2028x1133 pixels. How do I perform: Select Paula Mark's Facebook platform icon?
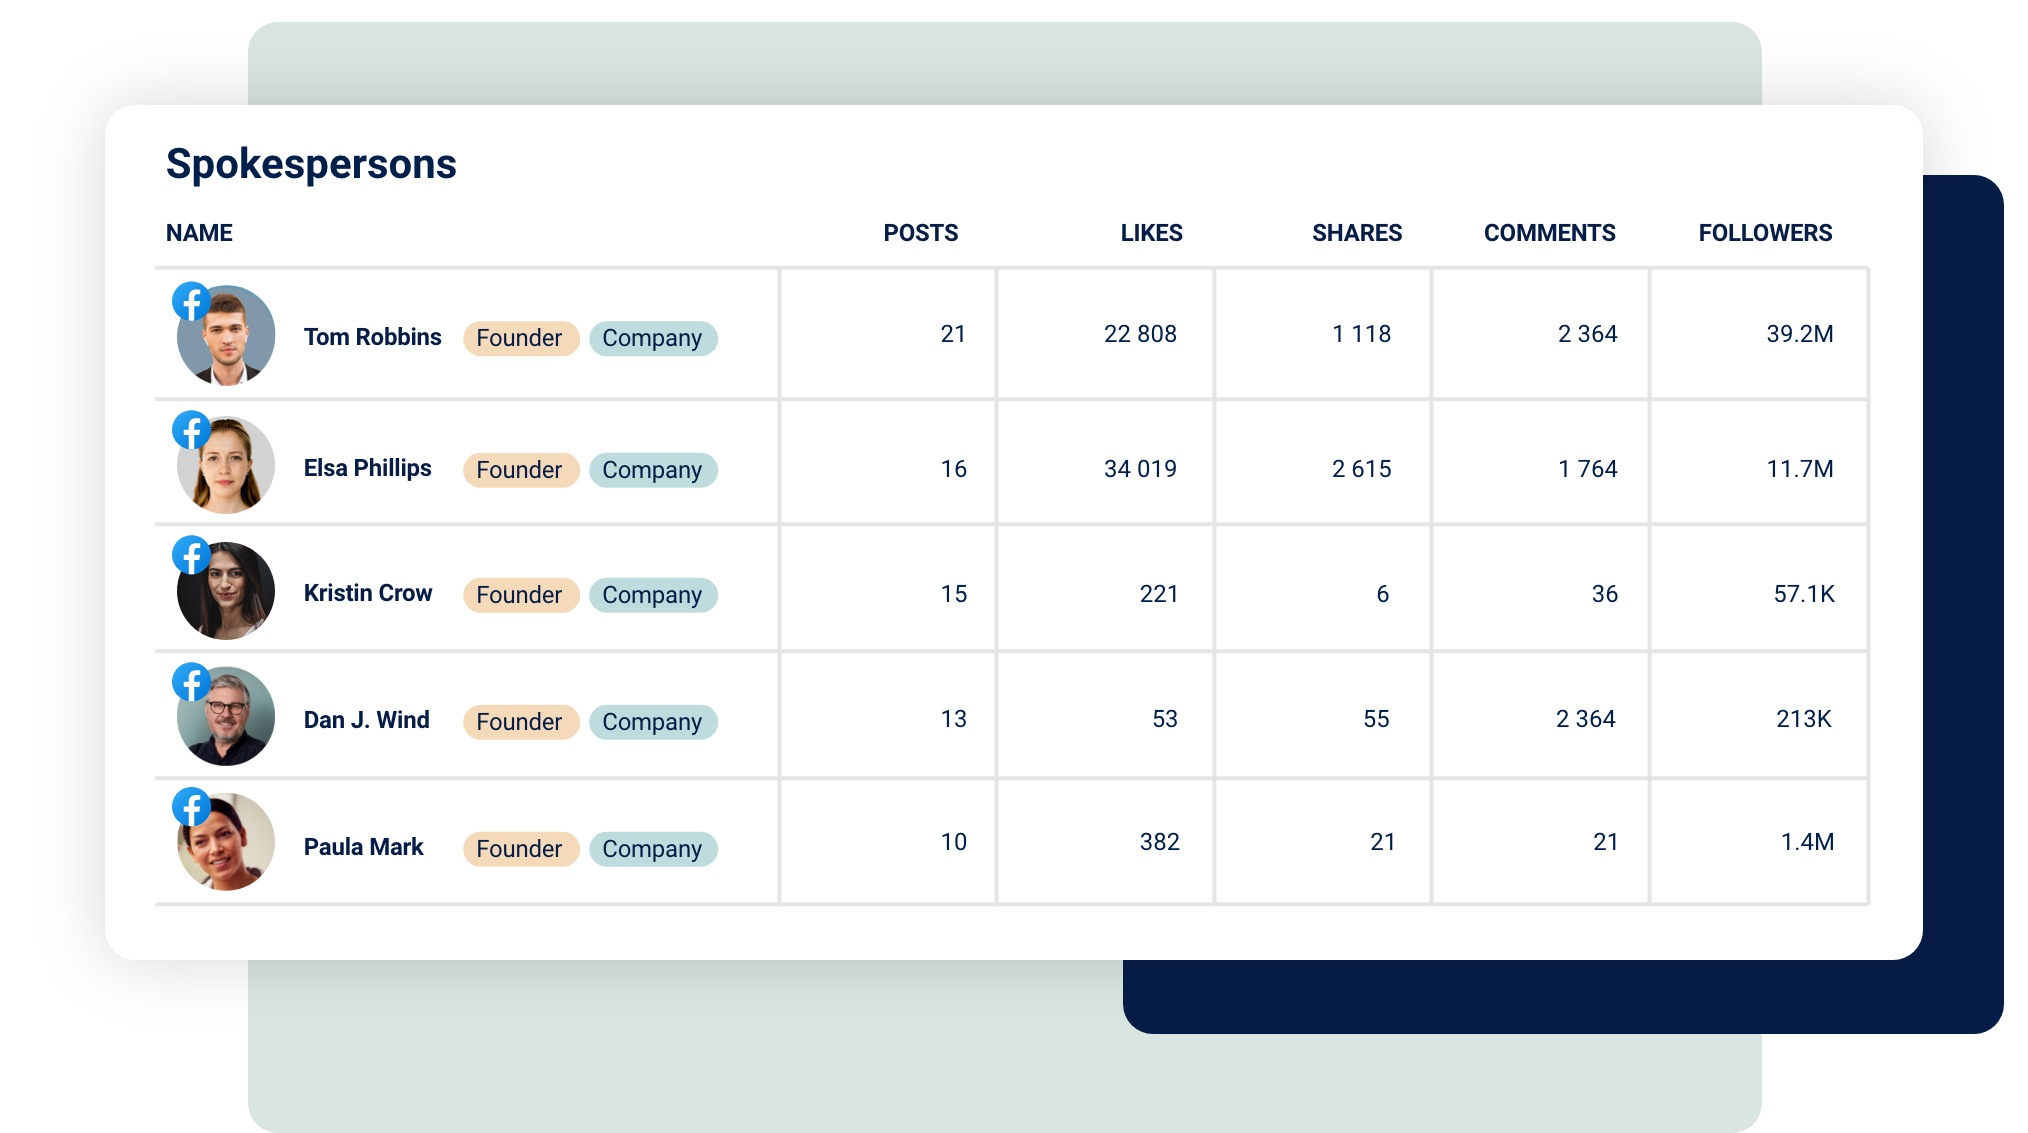click(x=191, y=808)
